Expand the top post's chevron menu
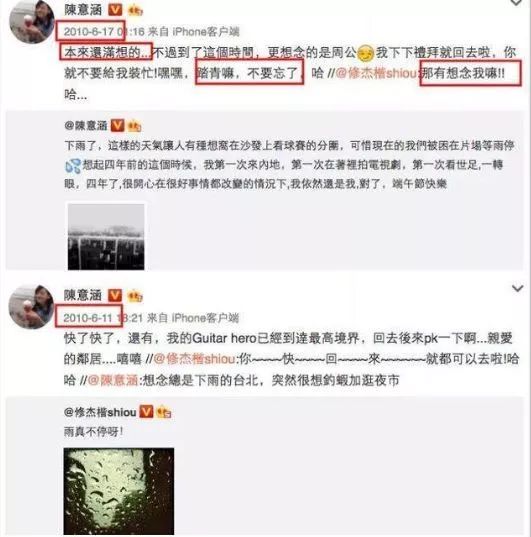 (x=517, y=3)
